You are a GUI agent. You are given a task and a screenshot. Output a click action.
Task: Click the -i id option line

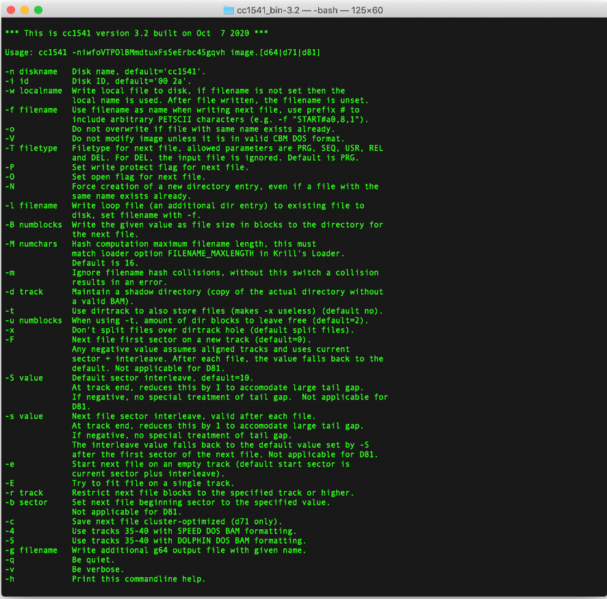tap(17, 80)
